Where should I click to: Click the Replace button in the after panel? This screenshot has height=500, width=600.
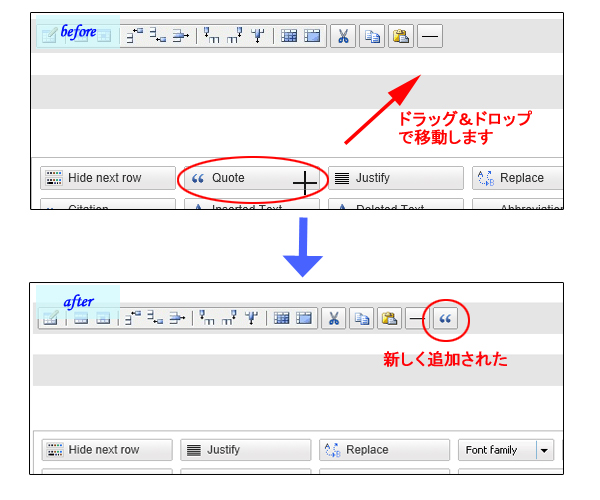click(385, 450)
